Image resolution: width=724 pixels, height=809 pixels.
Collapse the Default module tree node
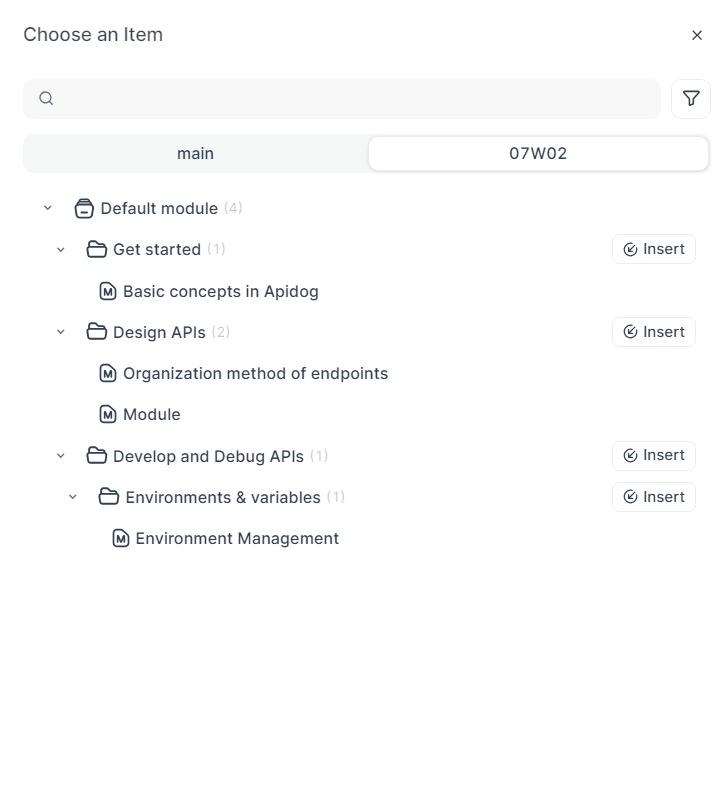[48, 209]
